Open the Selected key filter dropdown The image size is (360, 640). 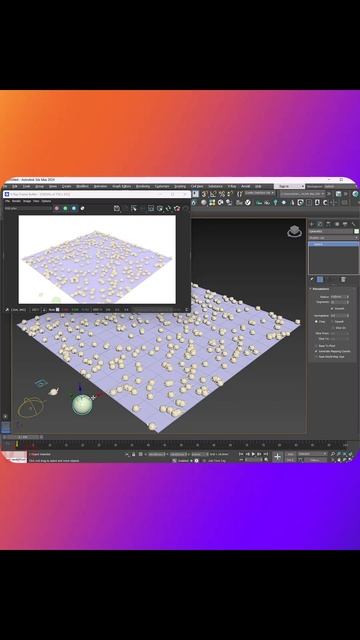(313, 454)
